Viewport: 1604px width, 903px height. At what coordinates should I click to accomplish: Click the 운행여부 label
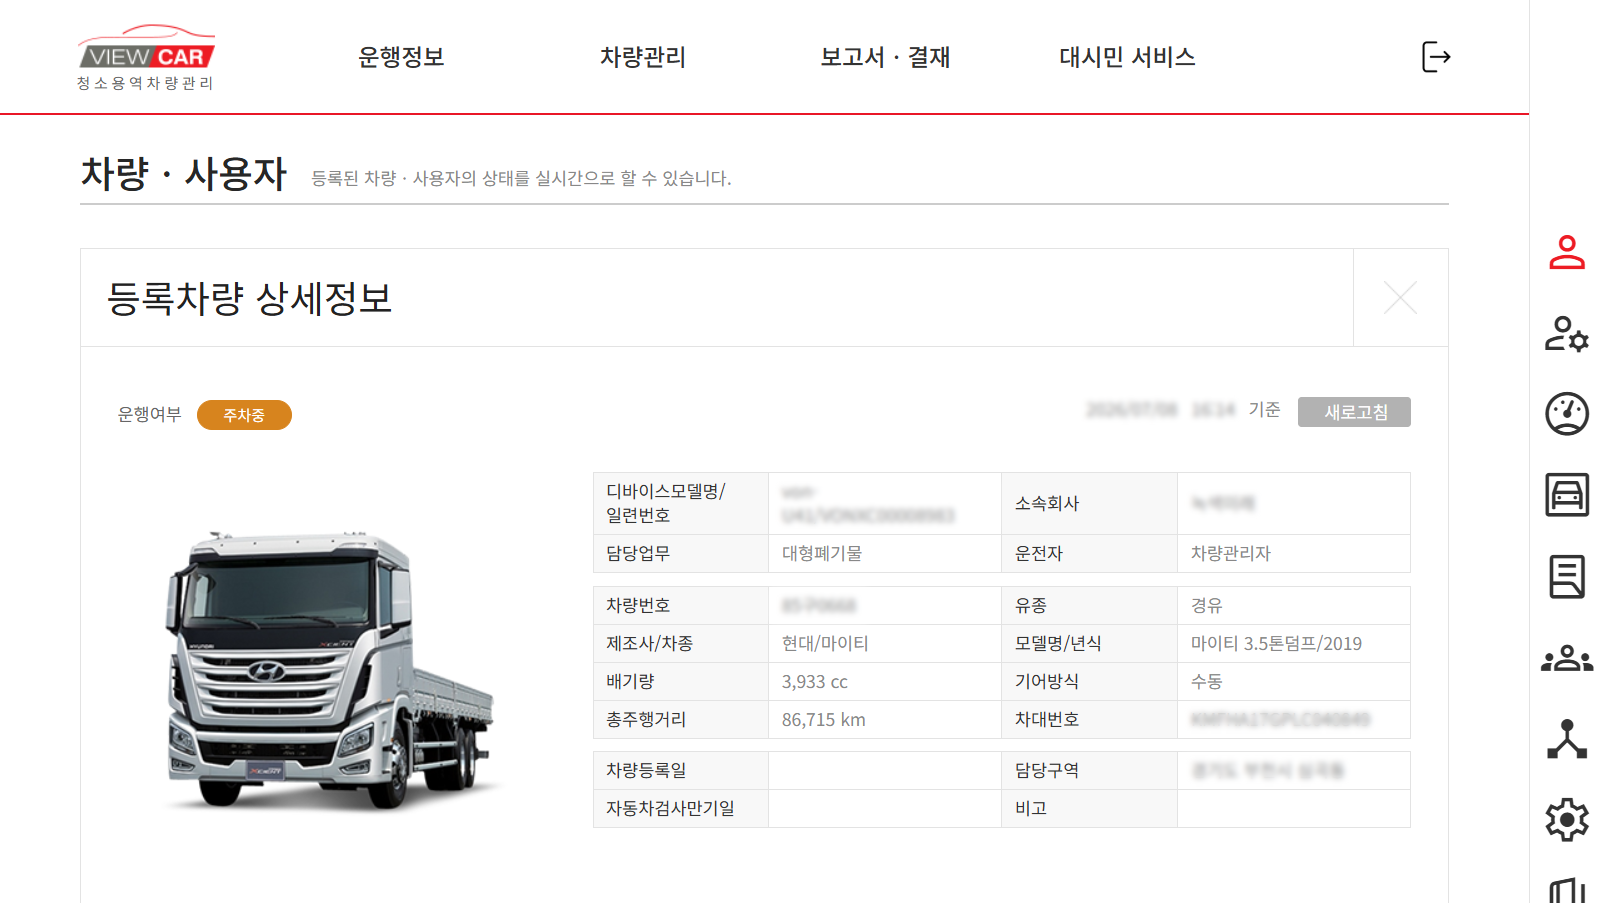click(149, 415)
